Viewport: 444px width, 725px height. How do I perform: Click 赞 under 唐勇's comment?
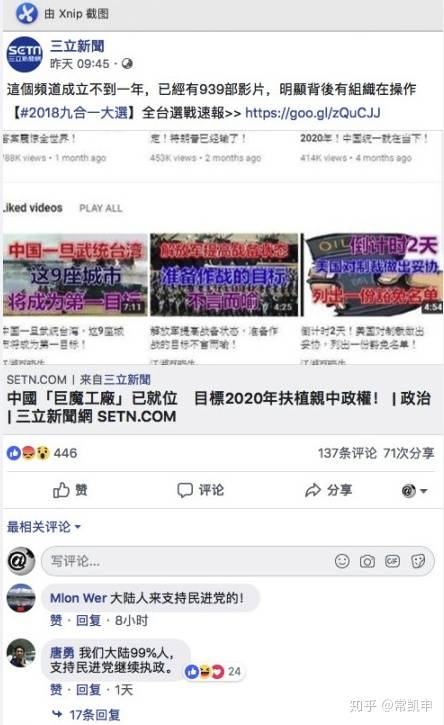(x=56, y=689)
